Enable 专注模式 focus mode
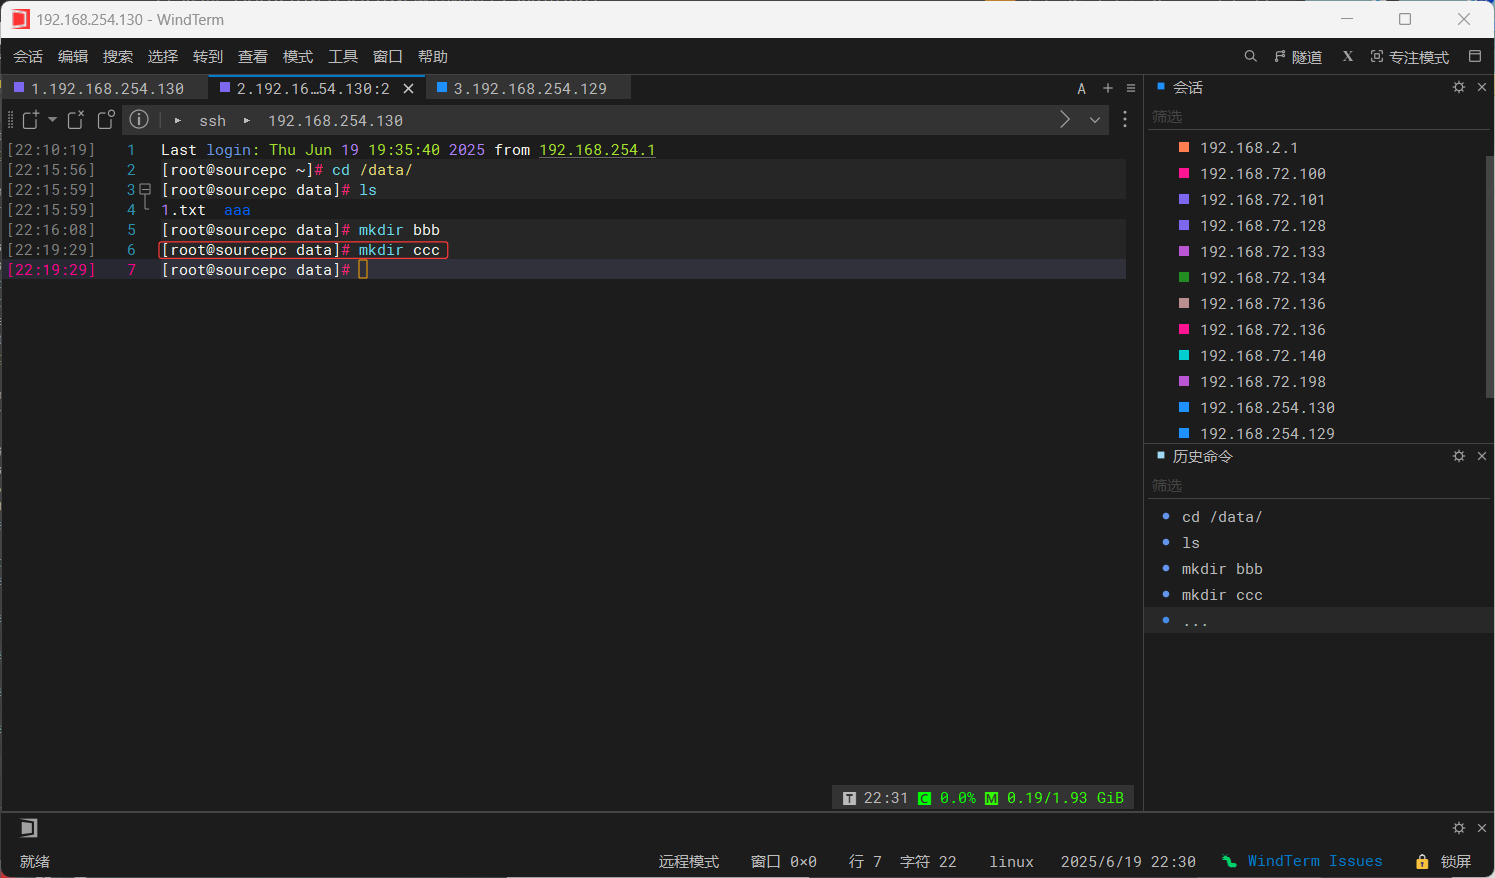This screenshot has height=878, width=1495. 1410,57
